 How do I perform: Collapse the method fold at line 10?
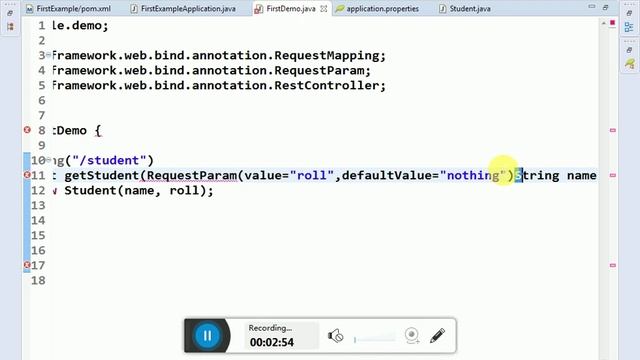[49, 160]
